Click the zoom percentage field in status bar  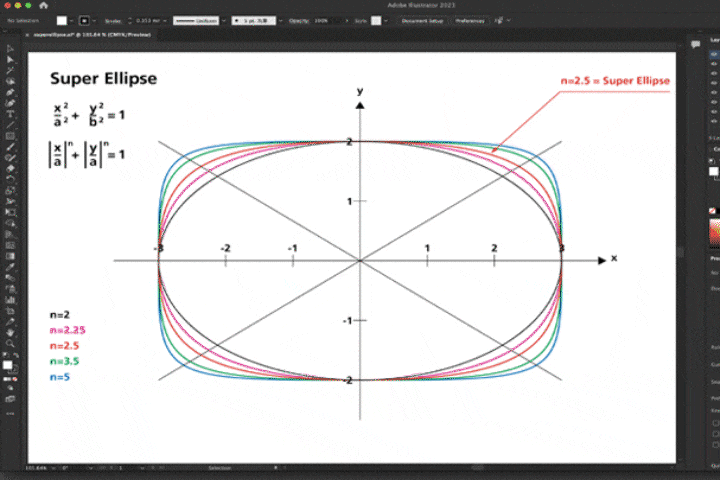[x=37, y=468]
